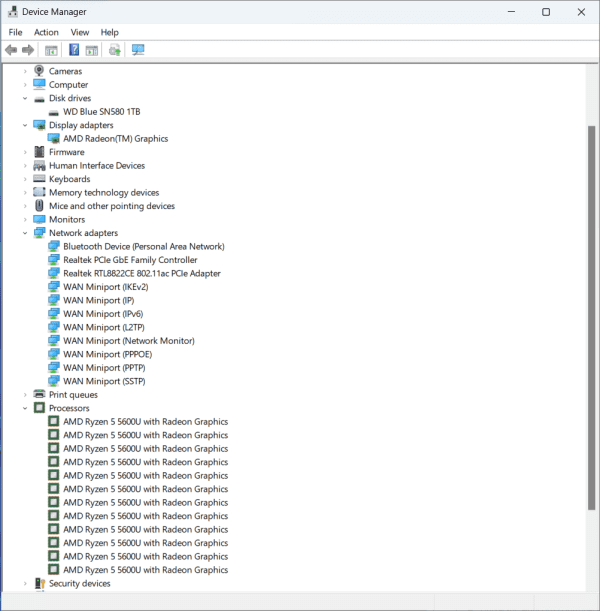Viewport: 600px width, 611px height.
Task: Click the Disk drives category icon
Action: point(39,99)
